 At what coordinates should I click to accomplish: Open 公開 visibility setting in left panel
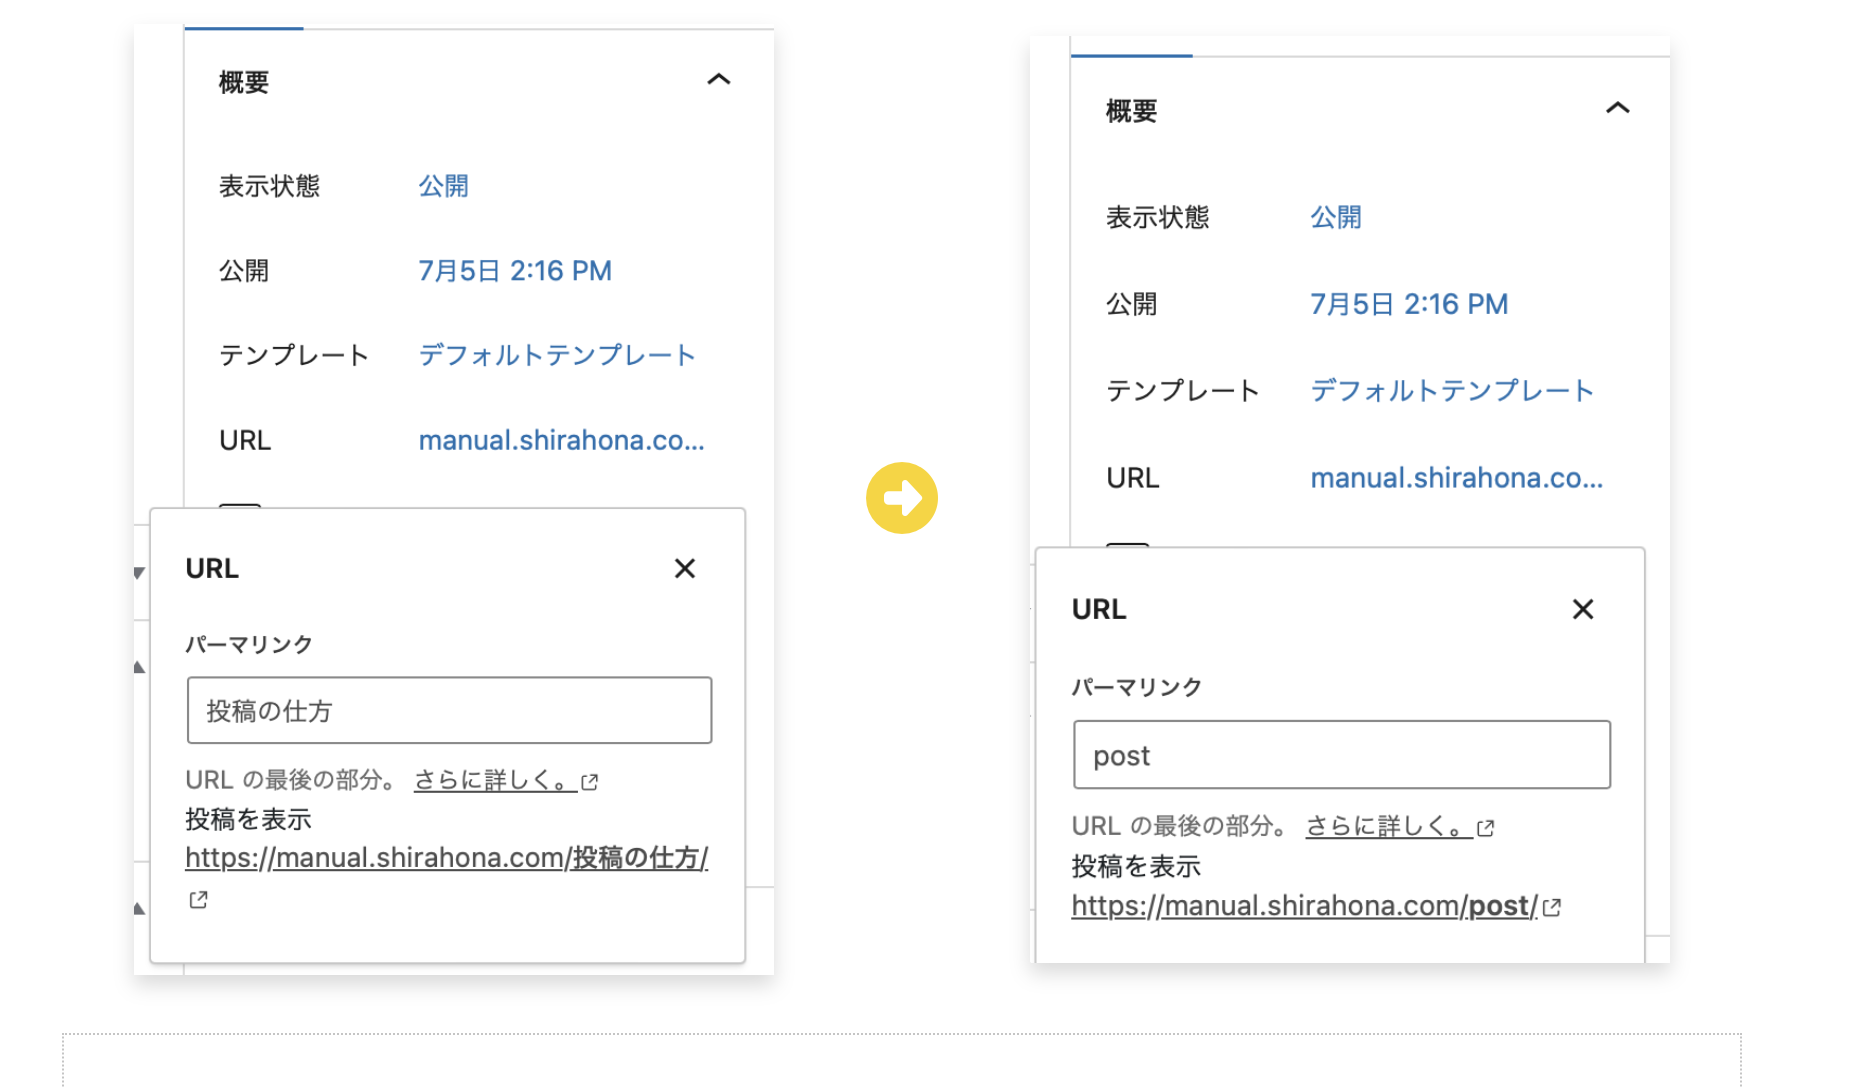tap(443, 186)
